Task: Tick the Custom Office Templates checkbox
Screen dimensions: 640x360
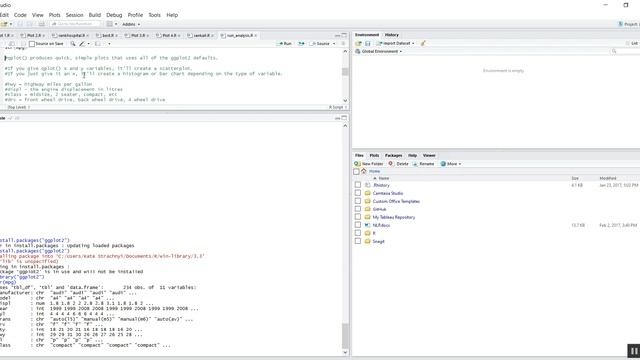Action: coord(358,201)
